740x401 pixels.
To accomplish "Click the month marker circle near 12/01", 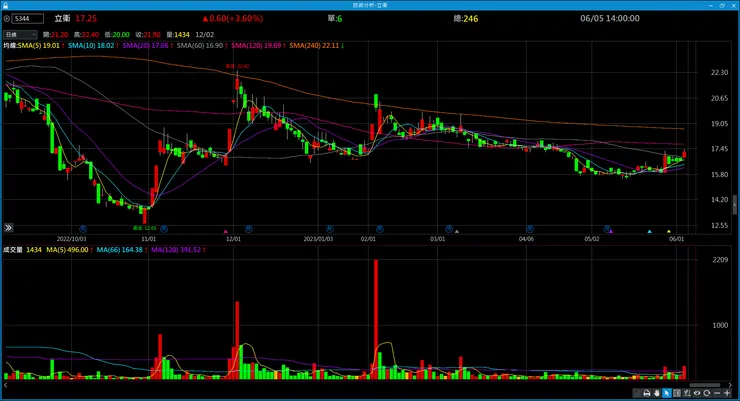I will coord(249,229).
